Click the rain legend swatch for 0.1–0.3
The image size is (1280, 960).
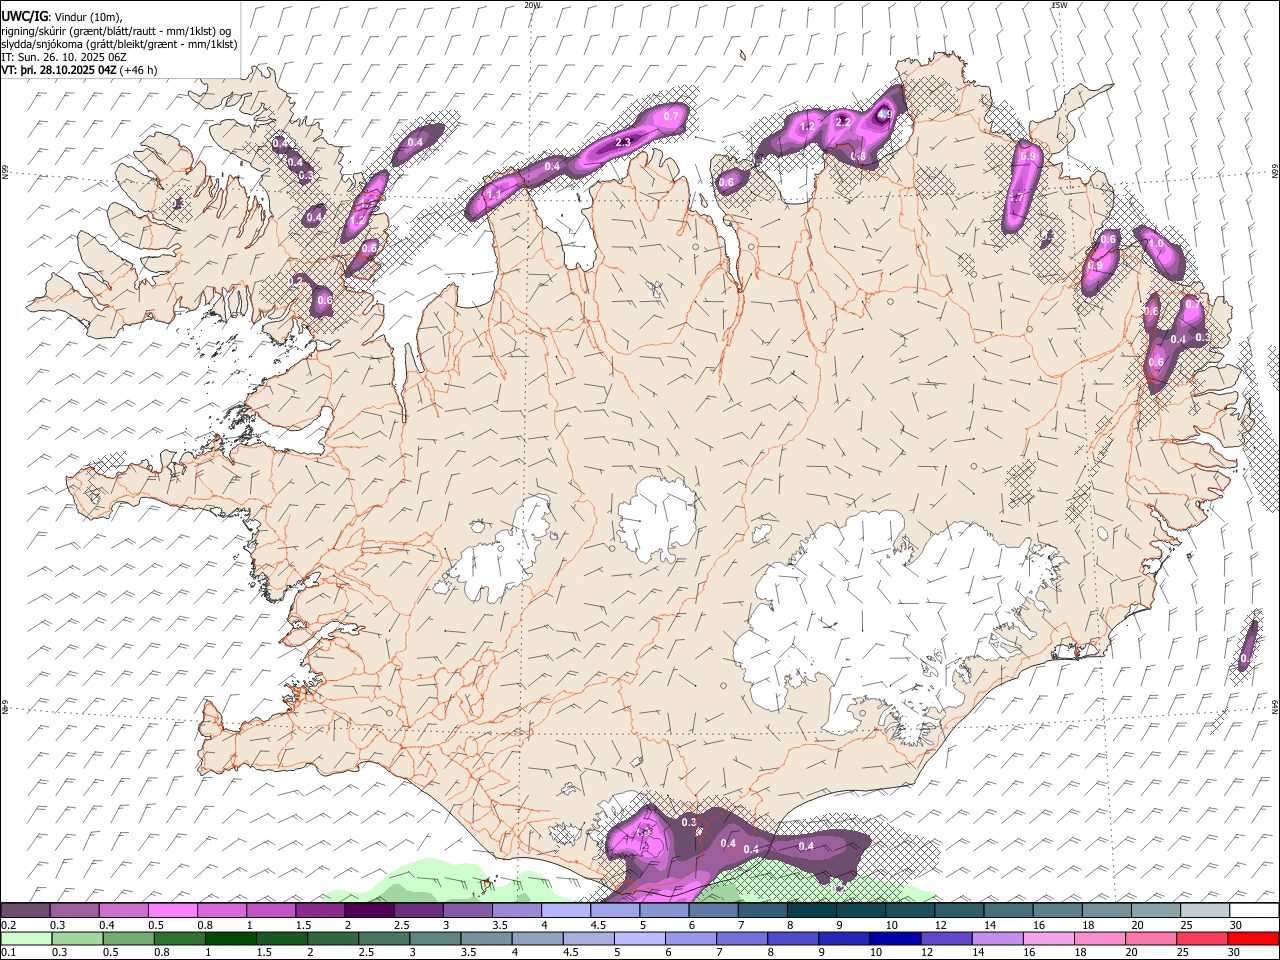(x=26, y=938)
